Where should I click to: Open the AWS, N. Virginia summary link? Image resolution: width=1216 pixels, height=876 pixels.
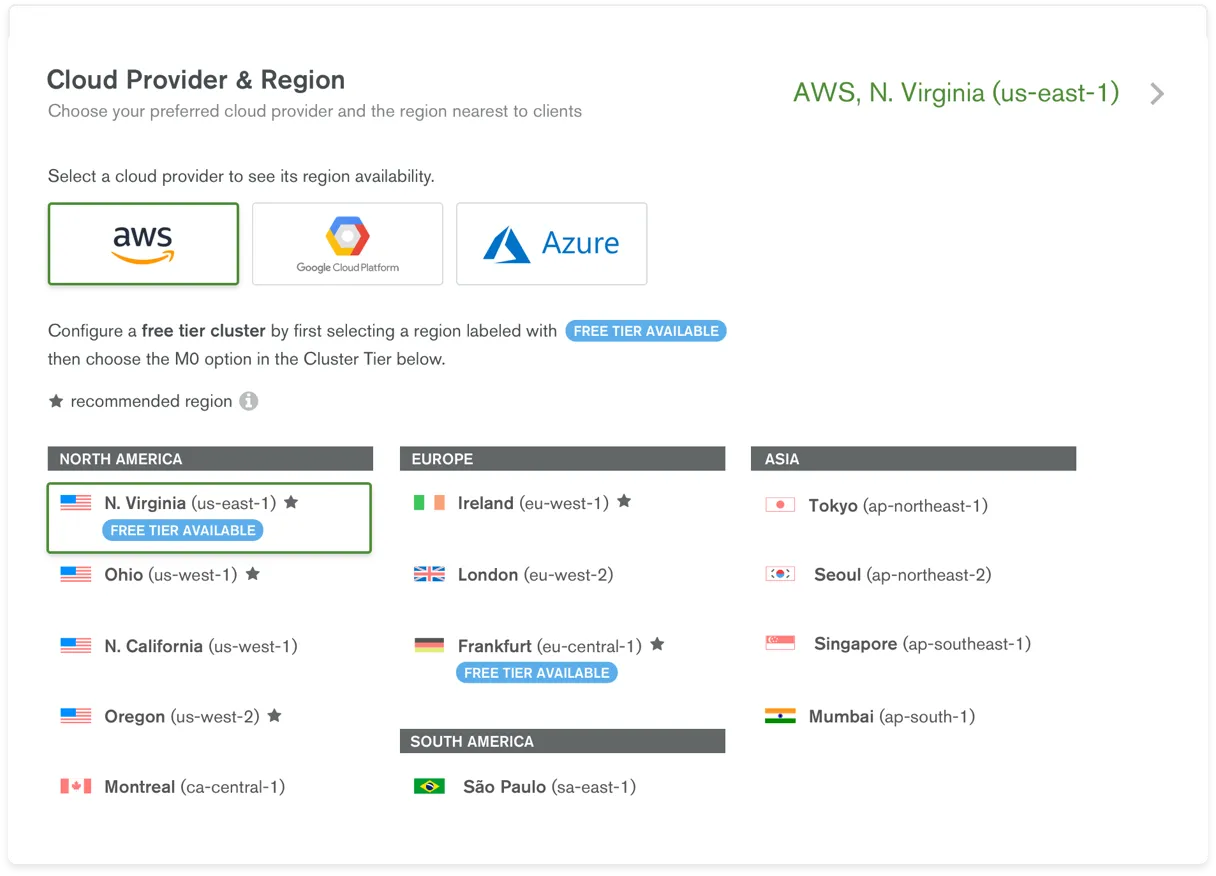(956, 92)
